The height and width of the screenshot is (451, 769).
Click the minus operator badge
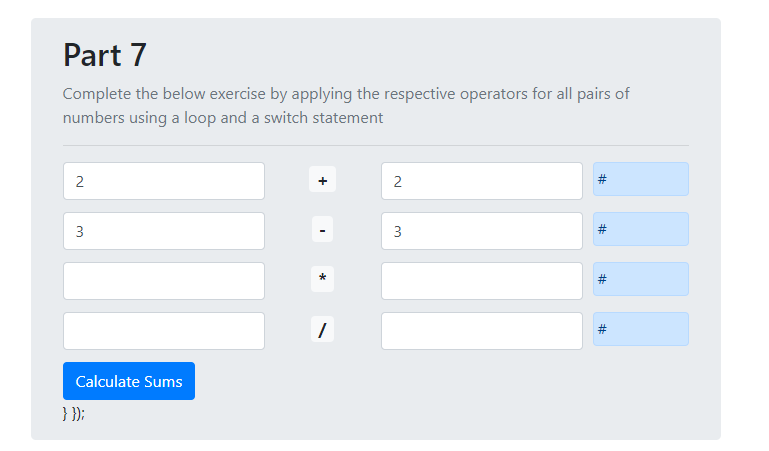[322, 231]
